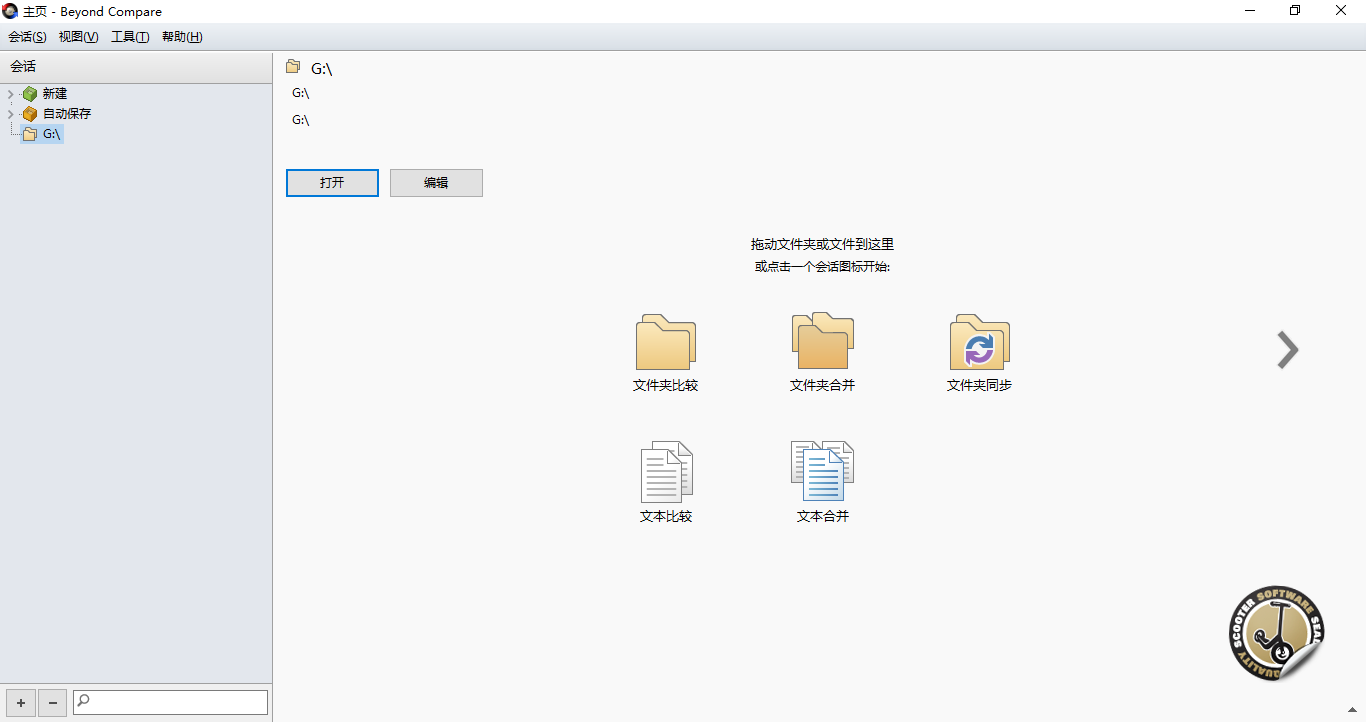
Task: Click the second G:\ path line under the heading
Action: pos(300,120)
